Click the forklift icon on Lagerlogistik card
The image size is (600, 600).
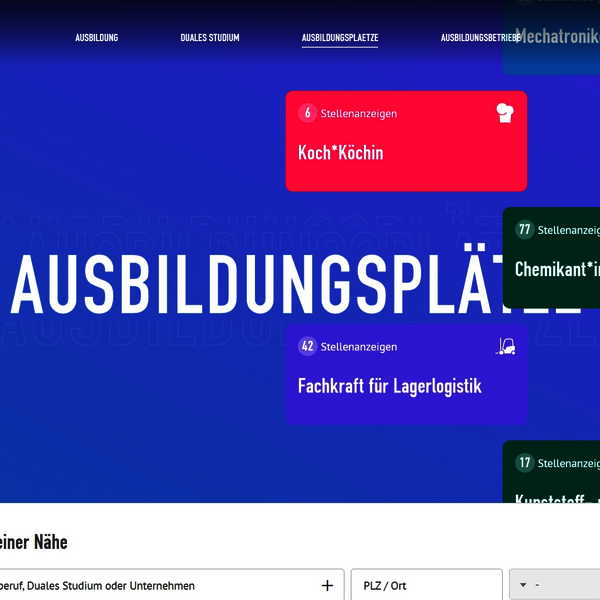click(506, 346)
